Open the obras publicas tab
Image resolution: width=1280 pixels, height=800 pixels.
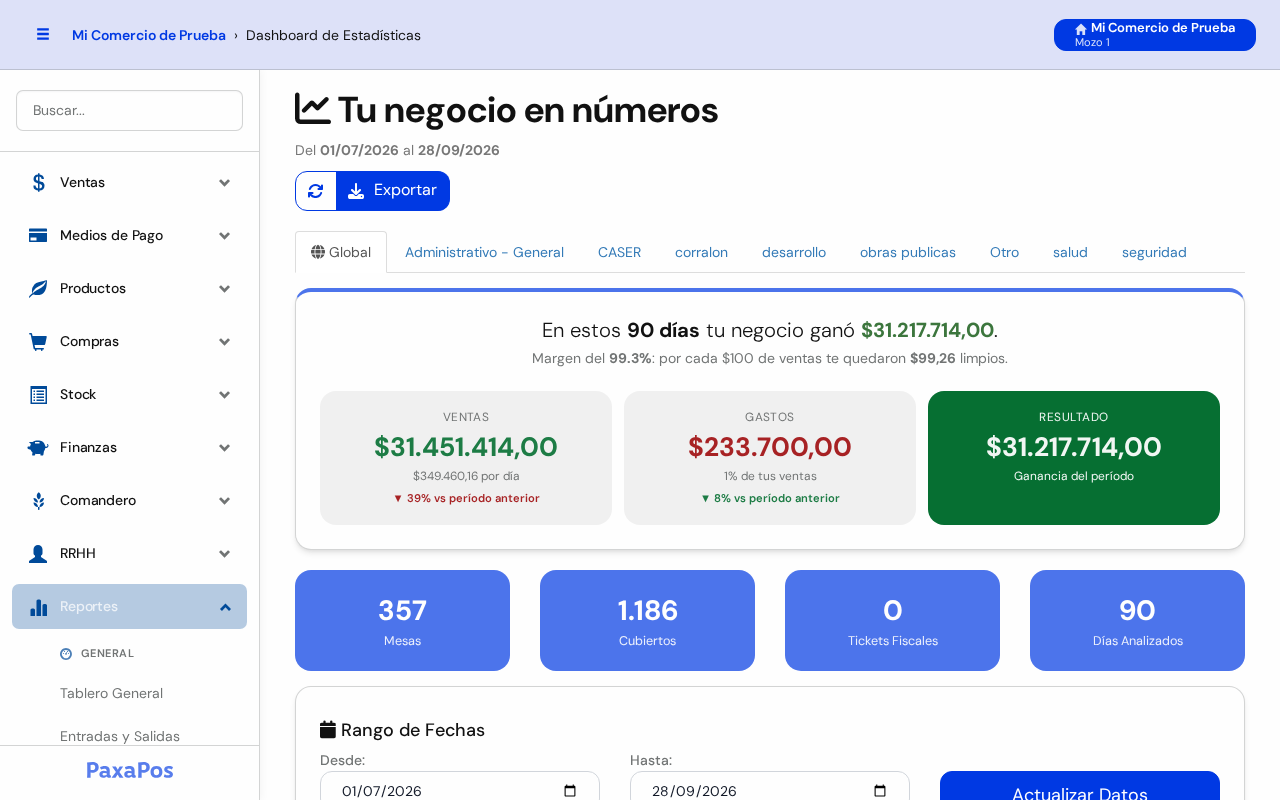(x=908, y=252)
